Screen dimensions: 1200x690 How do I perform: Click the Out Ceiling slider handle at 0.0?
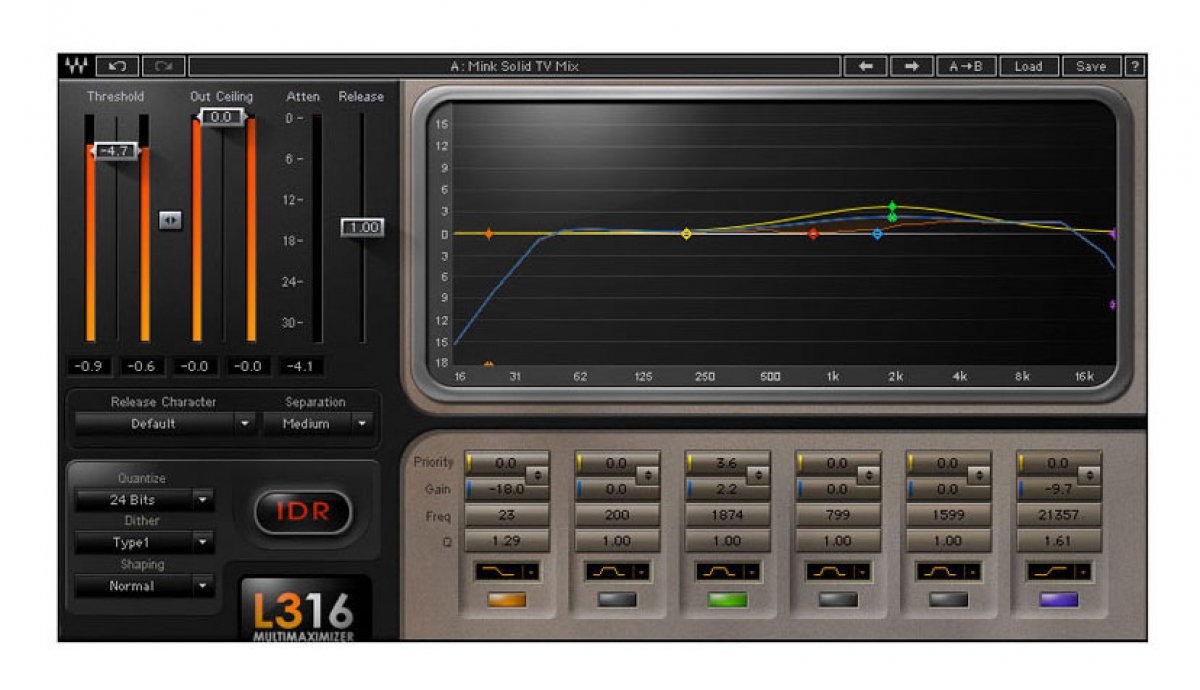click(222, 117)
